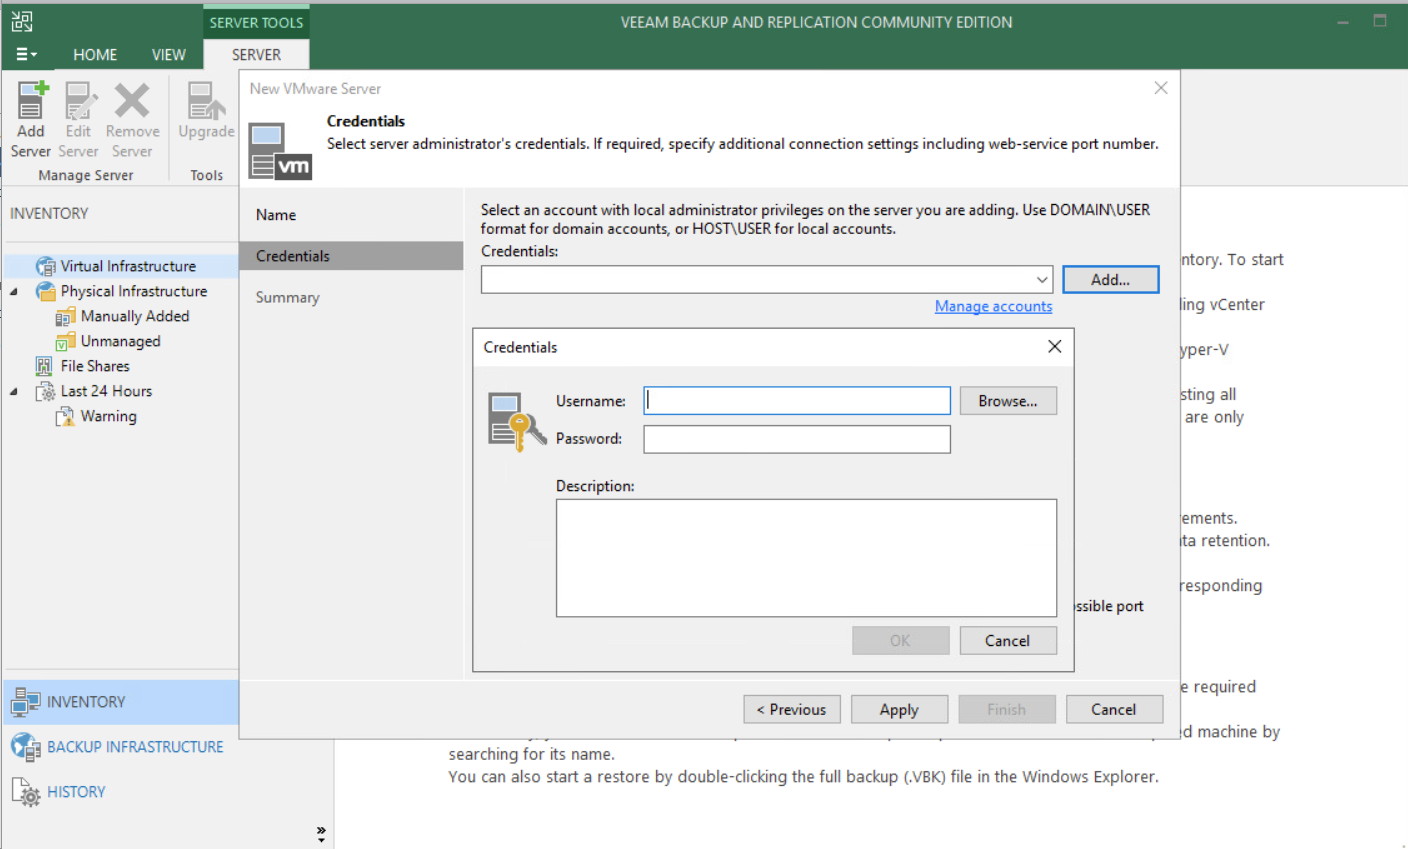
Task: Close the Credentials dialog with X
Action: click(x=1054, y=346)
